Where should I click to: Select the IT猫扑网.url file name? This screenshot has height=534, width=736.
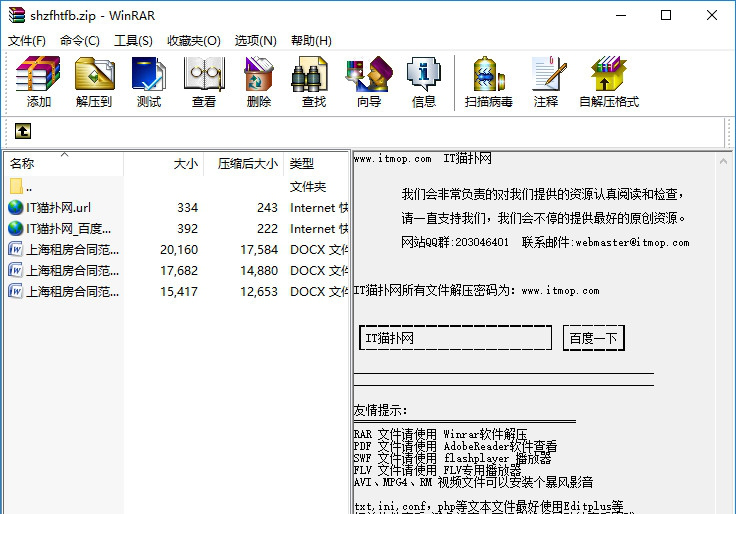tap(58, 207)
